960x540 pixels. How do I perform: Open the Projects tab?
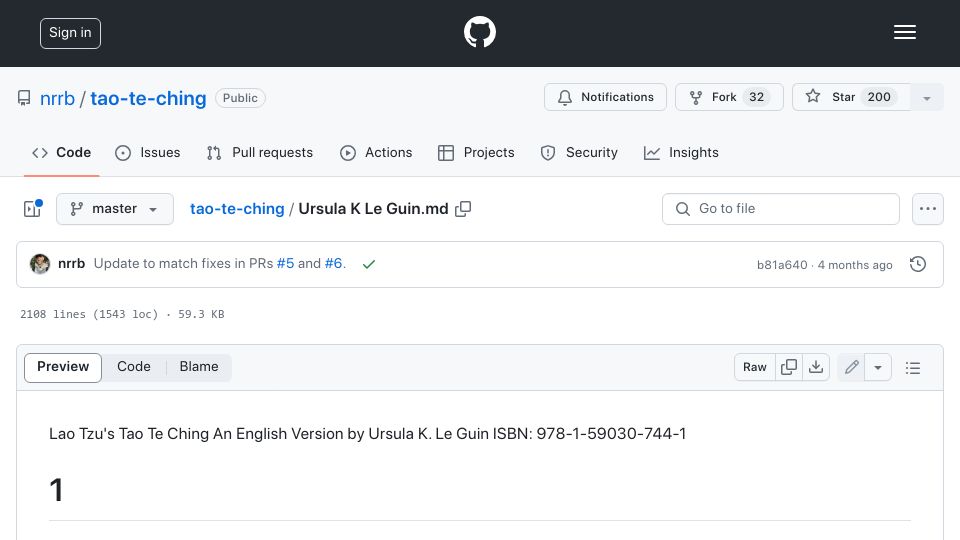pyautogui.click(x=476, y=152)
